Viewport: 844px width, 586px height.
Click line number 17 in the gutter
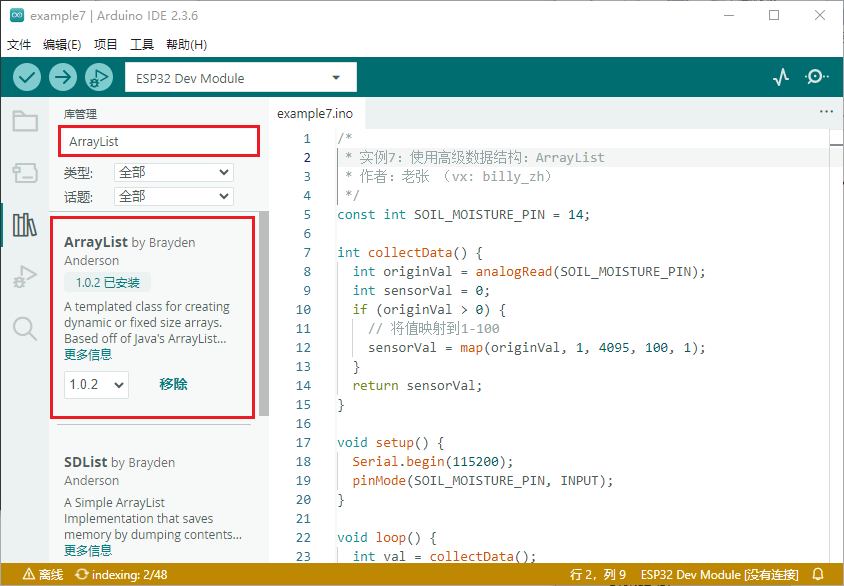click(303, 442)
